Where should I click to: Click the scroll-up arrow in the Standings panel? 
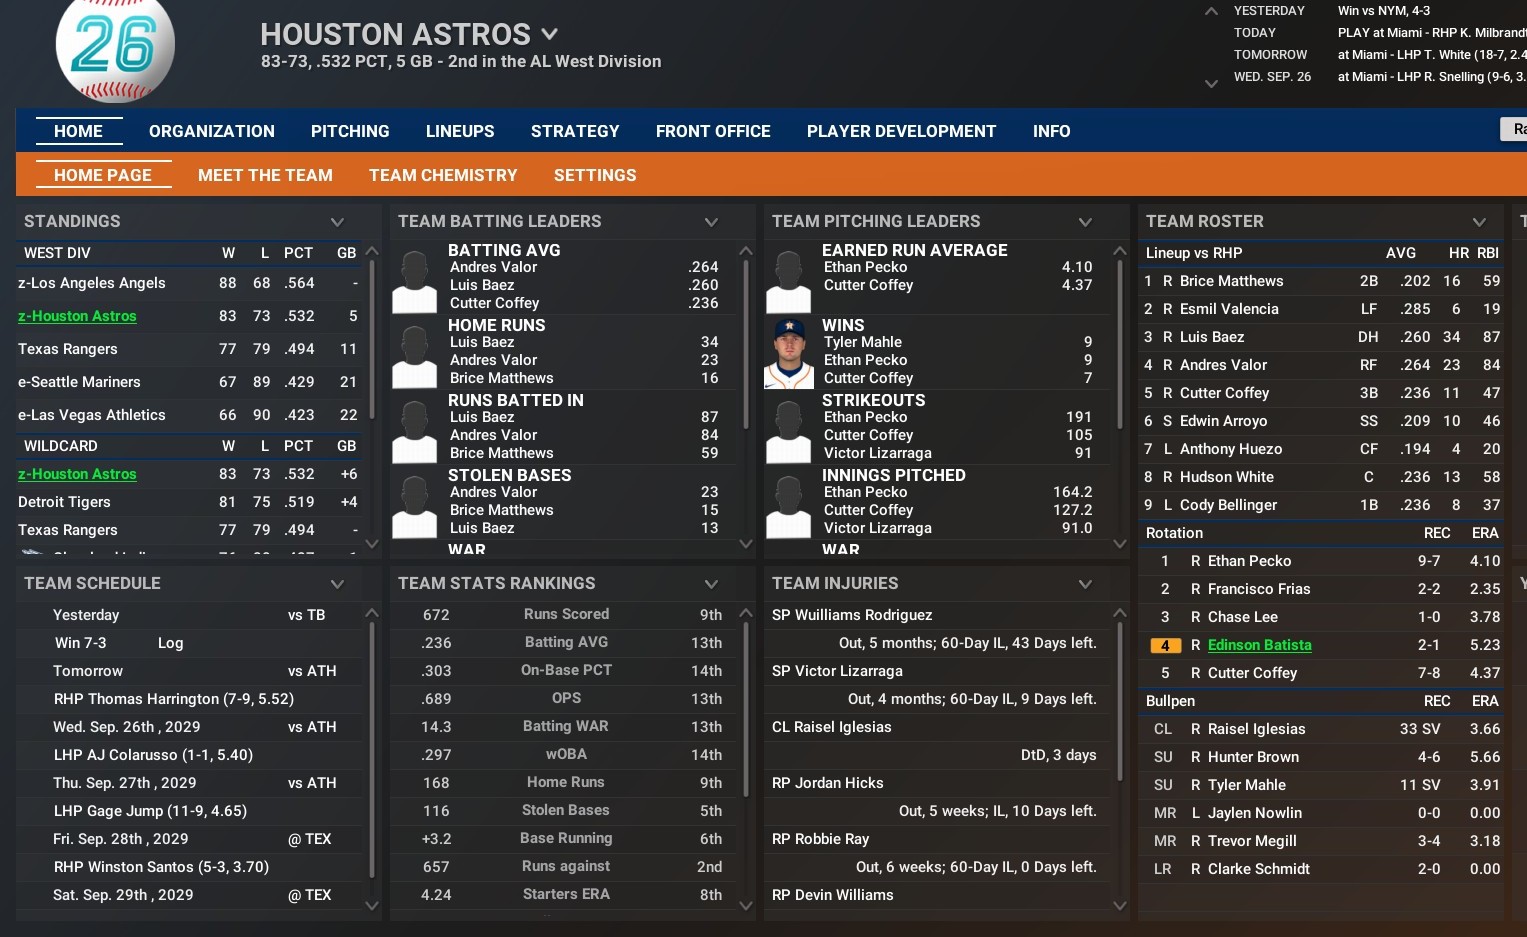(372, 251)
